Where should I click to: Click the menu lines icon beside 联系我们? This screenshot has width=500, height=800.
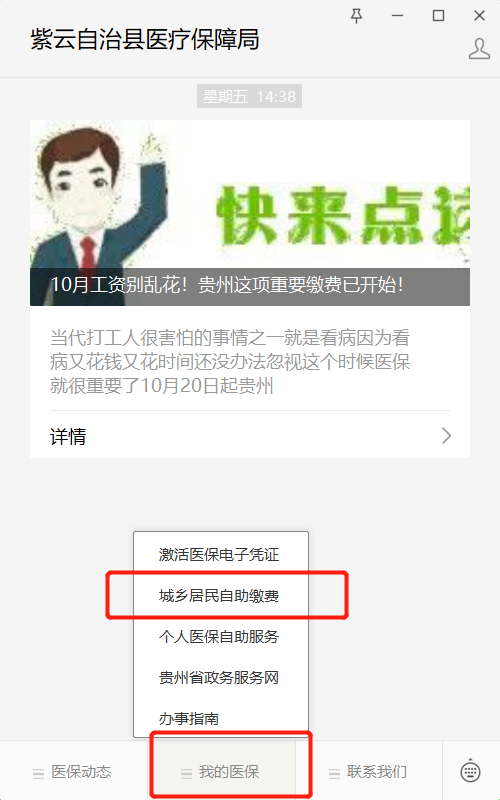334,773
